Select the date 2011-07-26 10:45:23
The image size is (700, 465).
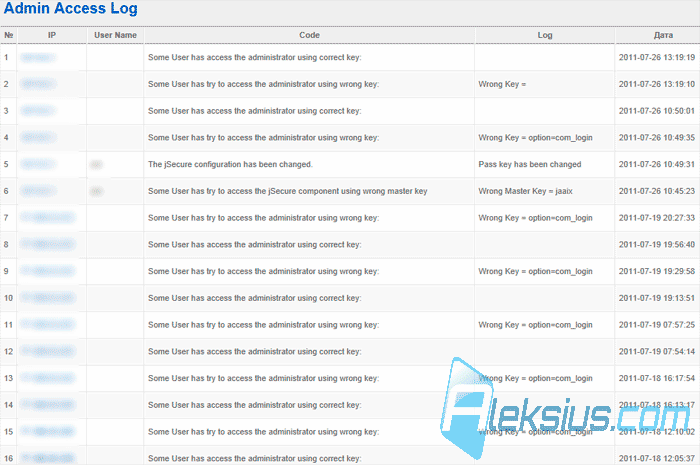click(x=657, y=191)
